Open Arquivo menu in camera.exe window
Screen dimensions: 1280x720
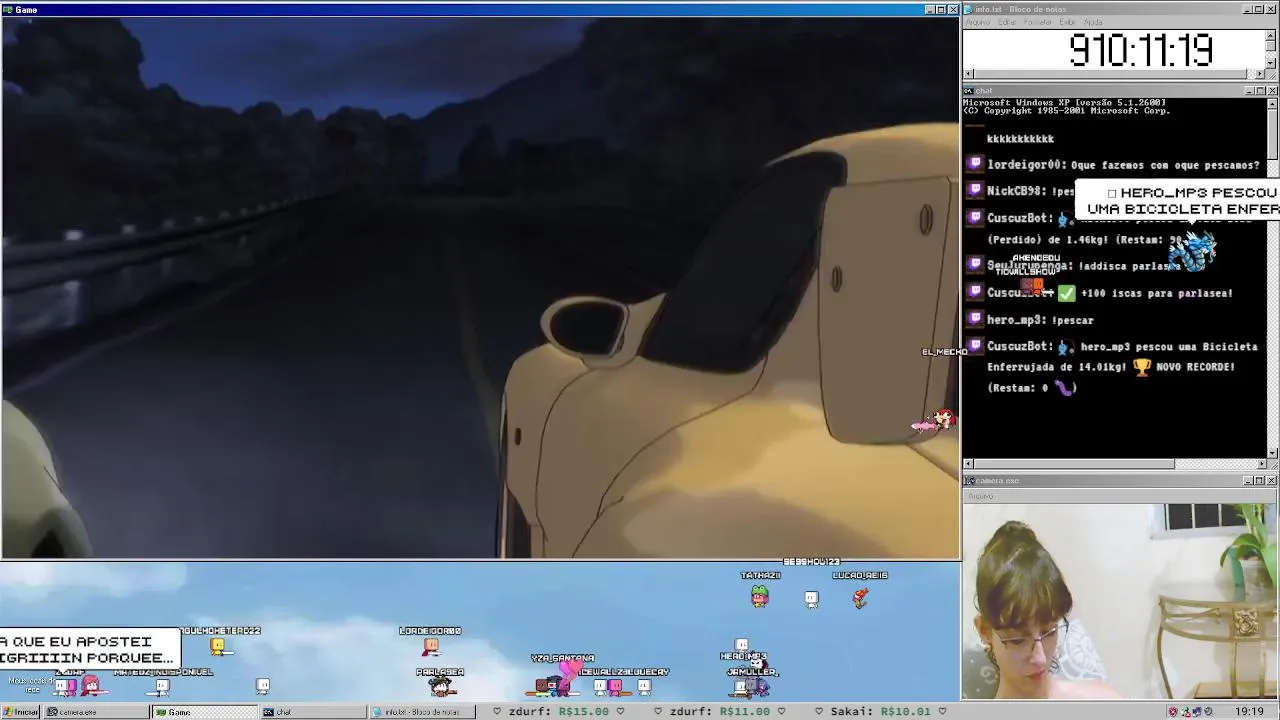pos(980,496)
